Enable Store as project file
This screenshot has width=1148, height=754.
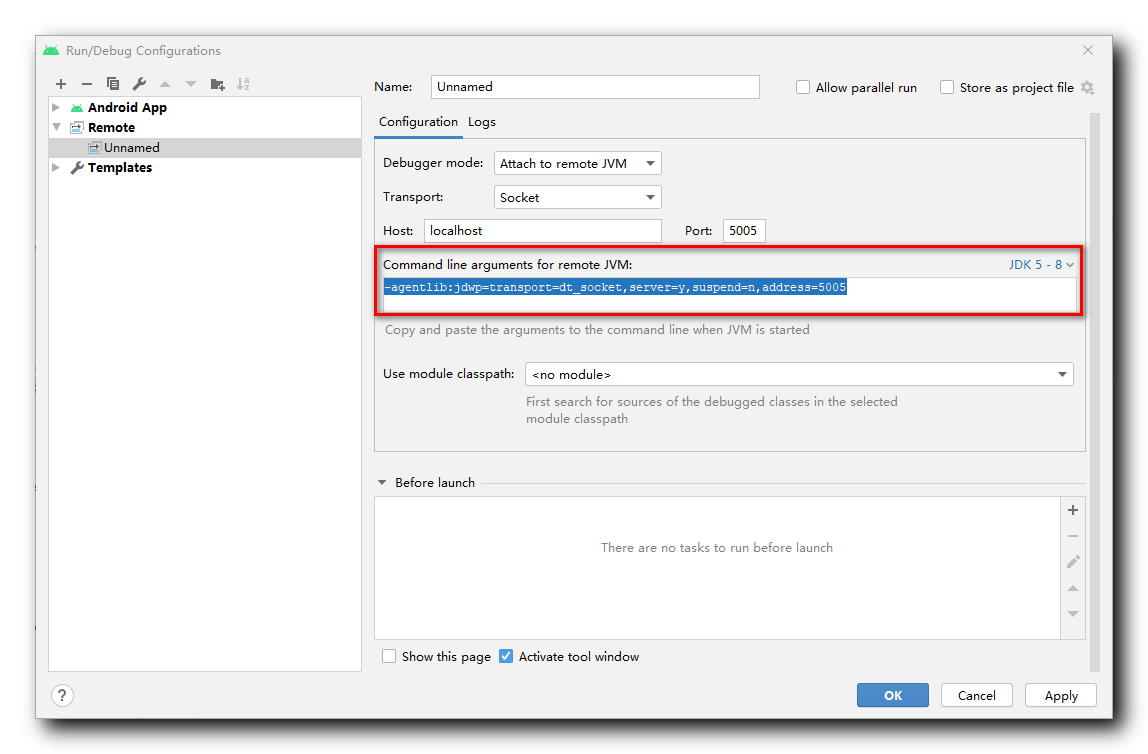[x=947, y=87]
